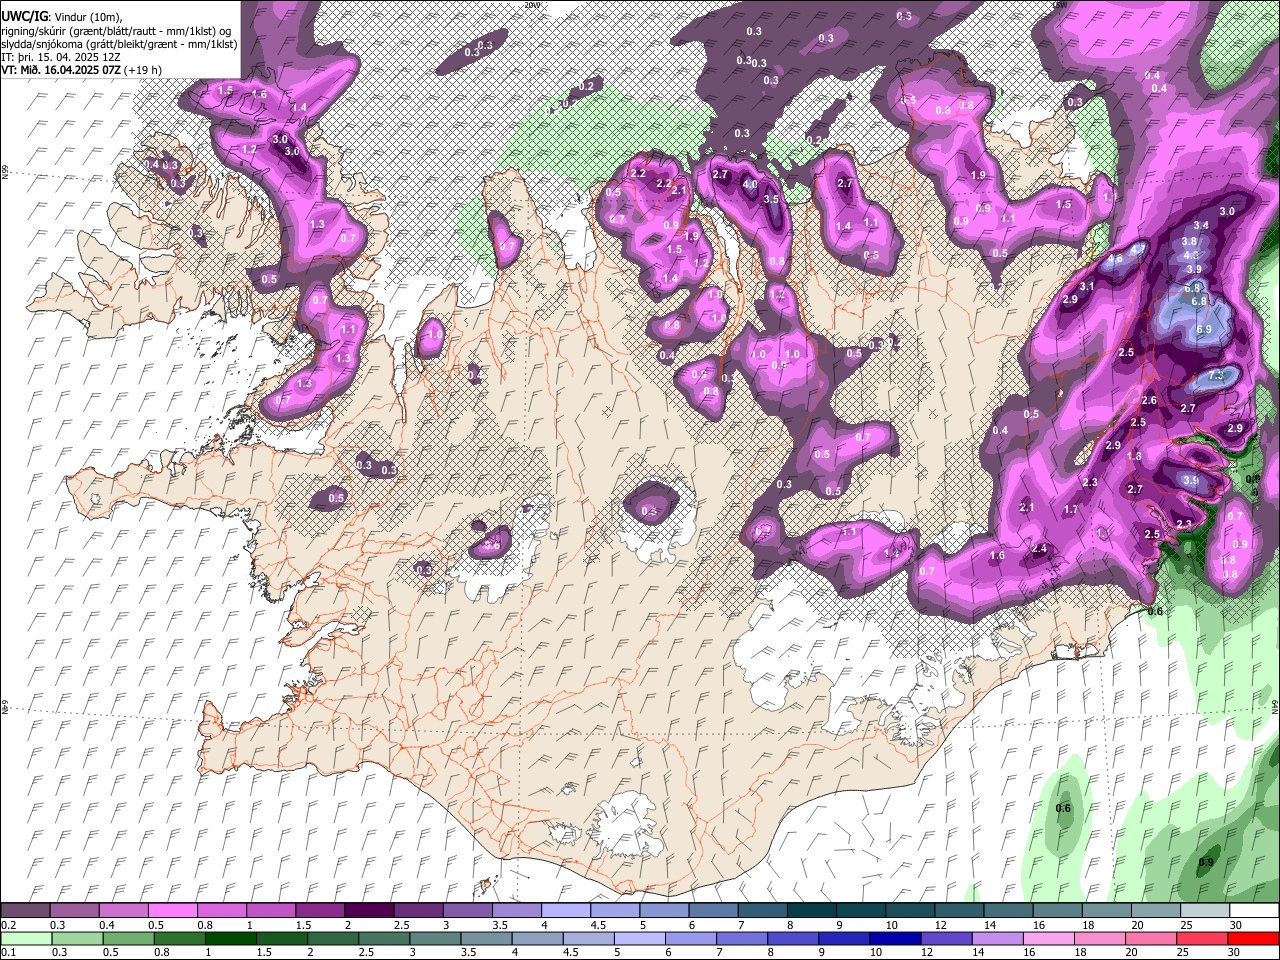Click the snow legend swatch between 4 and 4.5
Viewport: 1280px width, 960px height.
pyautogui.click(x=566, y=911)
